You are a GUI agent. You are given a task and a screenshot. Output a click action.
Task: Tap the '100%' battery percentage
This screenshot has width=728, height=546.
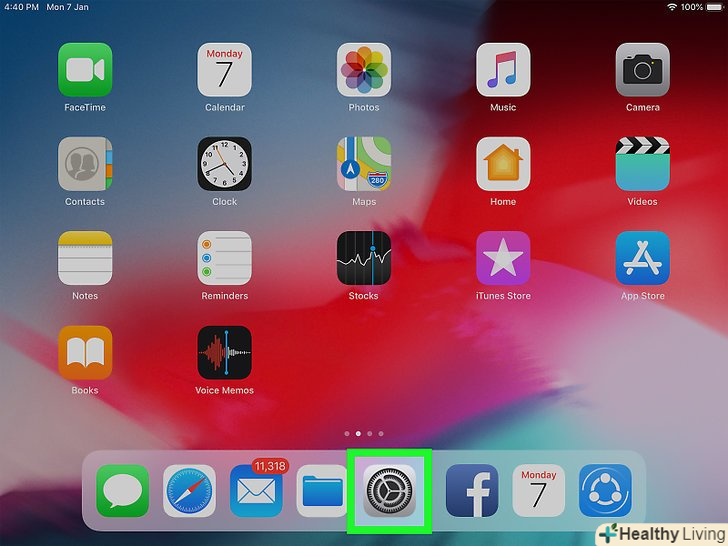[692, 7]
